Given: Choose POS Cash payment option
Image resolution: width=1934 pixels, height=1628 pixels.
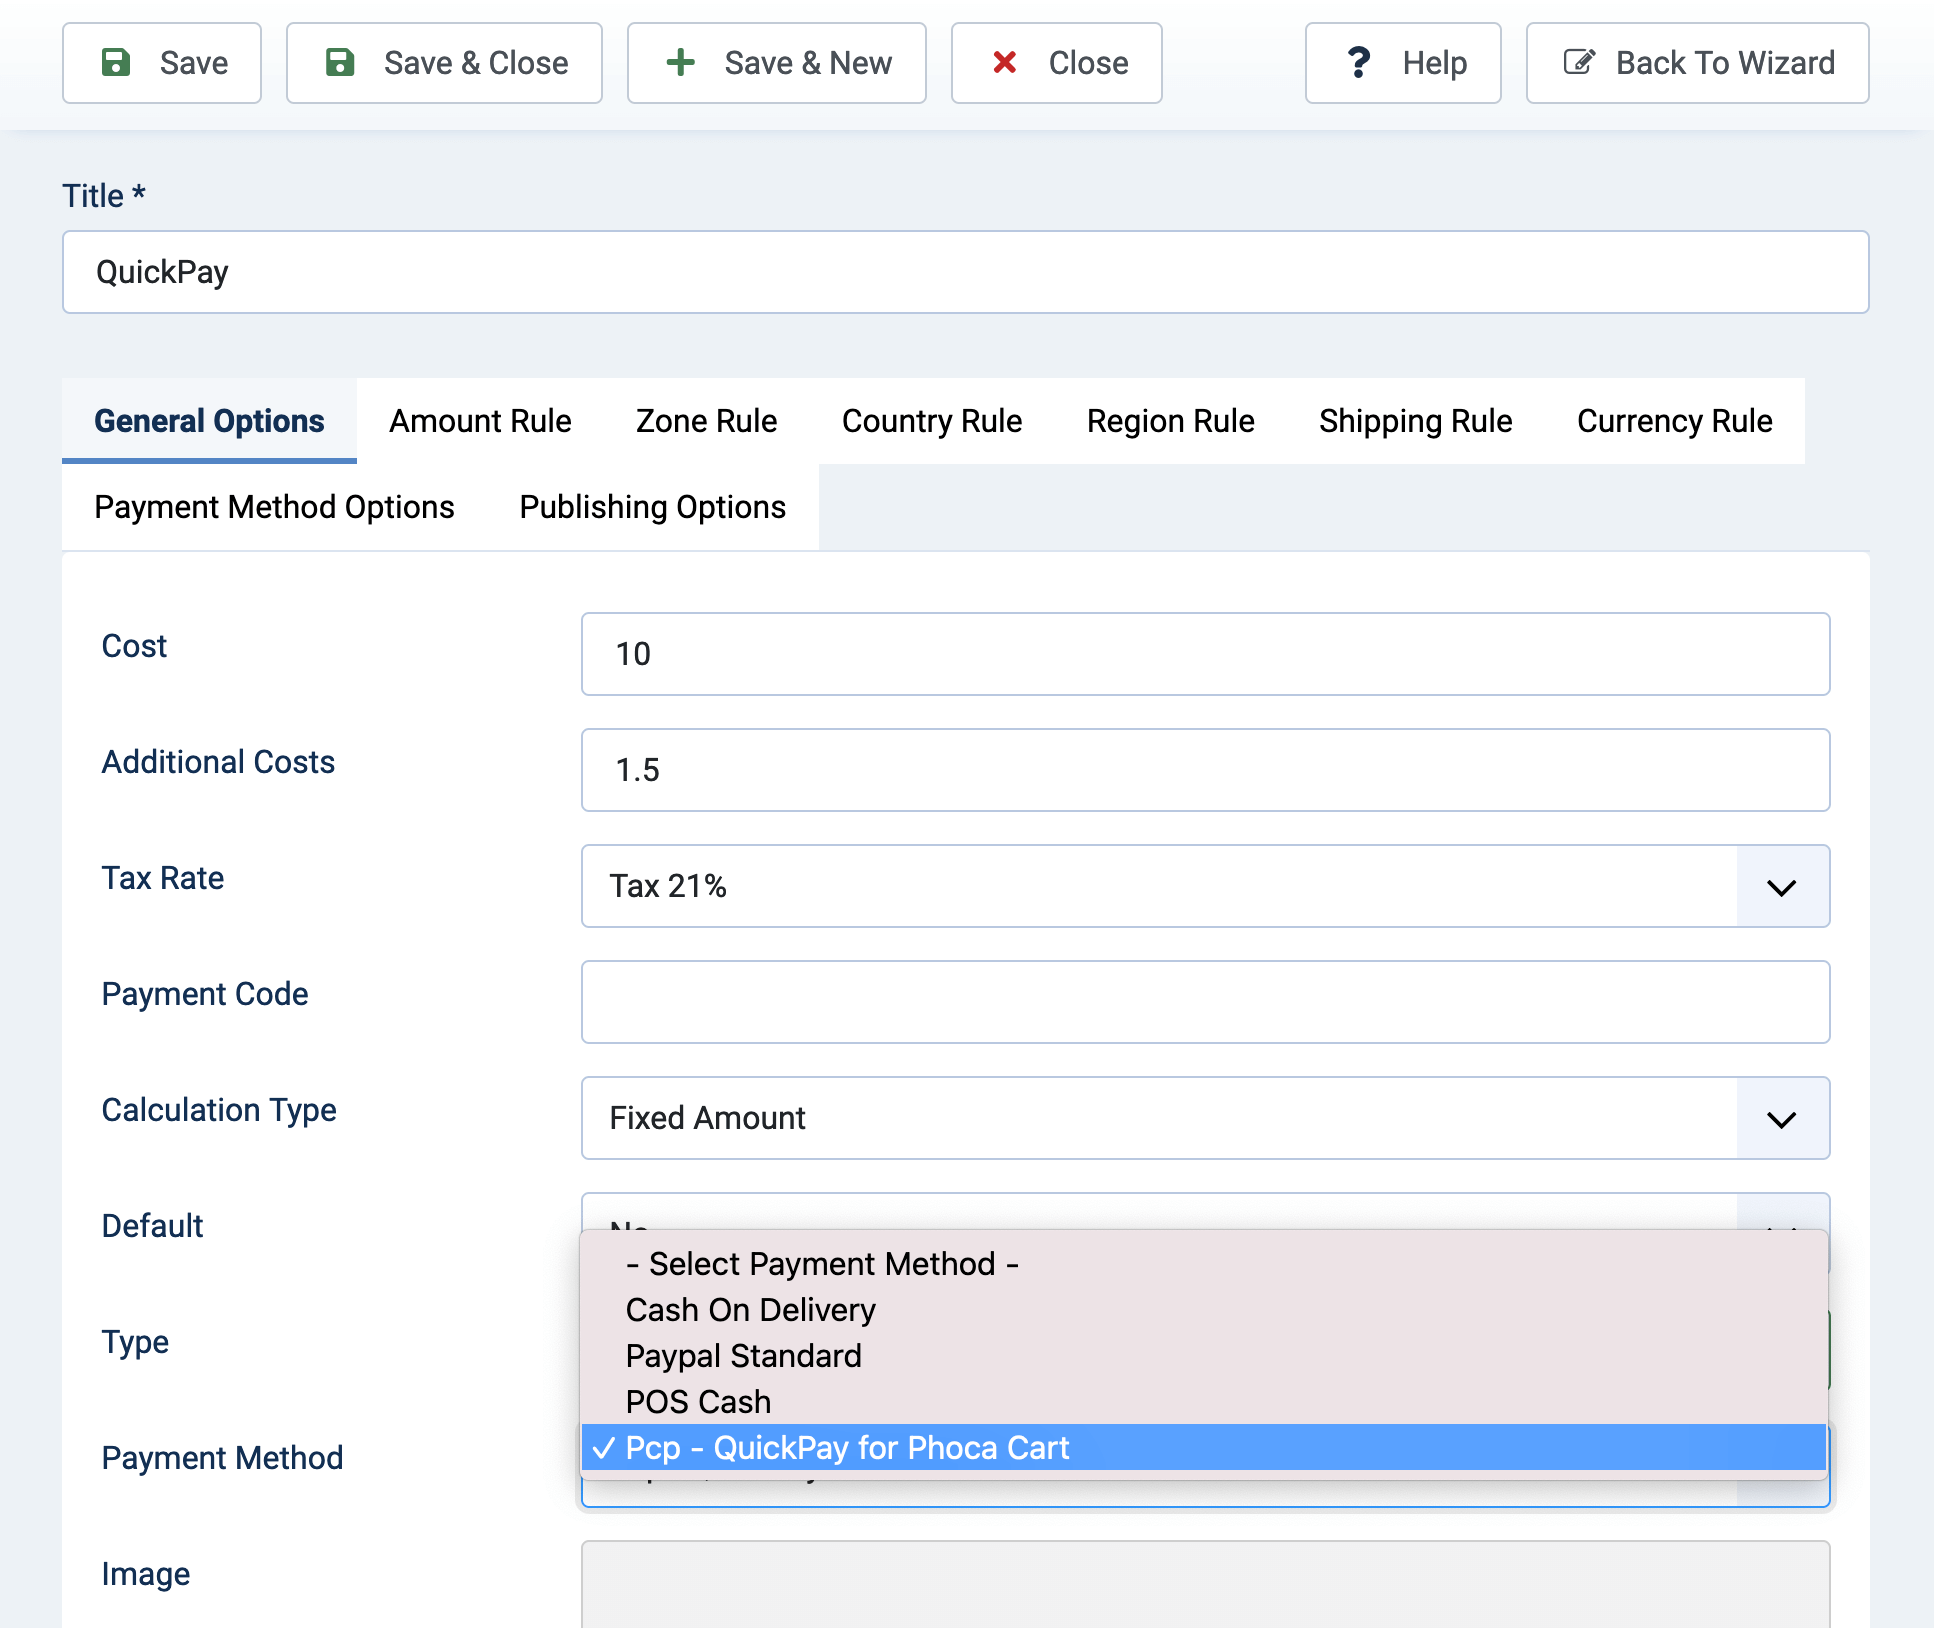Looking at the screenshot, I should 697,1401.
